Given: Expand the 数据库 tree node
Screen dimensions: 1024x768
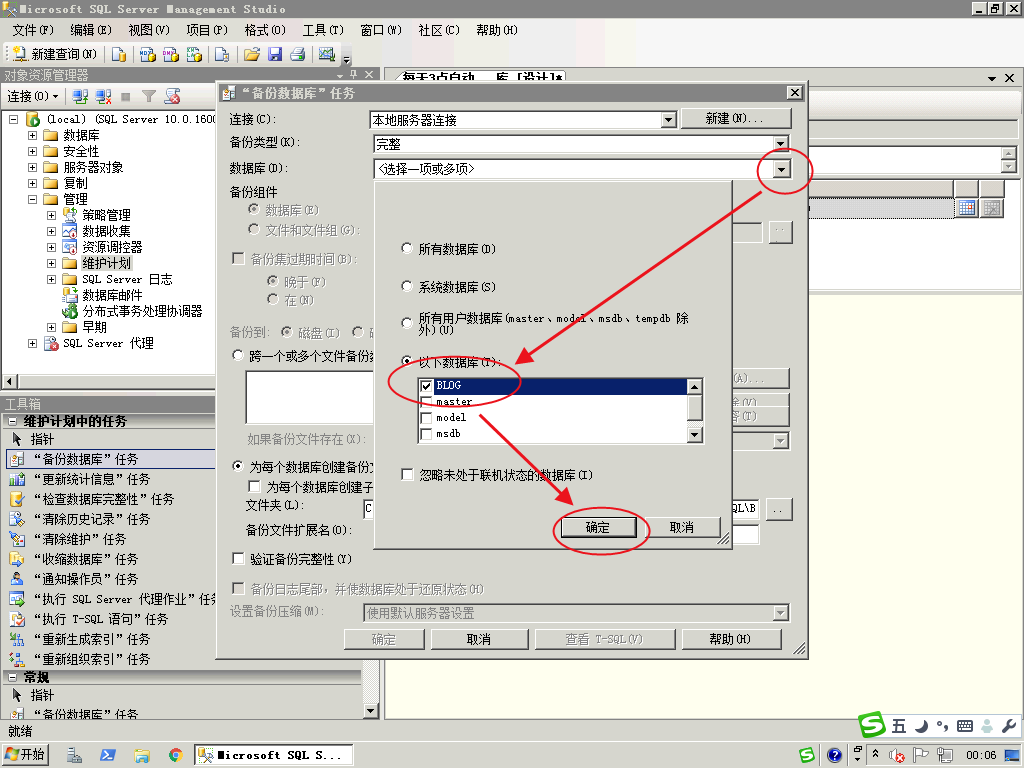Looking at the screenshot, I should coord(32,135).
